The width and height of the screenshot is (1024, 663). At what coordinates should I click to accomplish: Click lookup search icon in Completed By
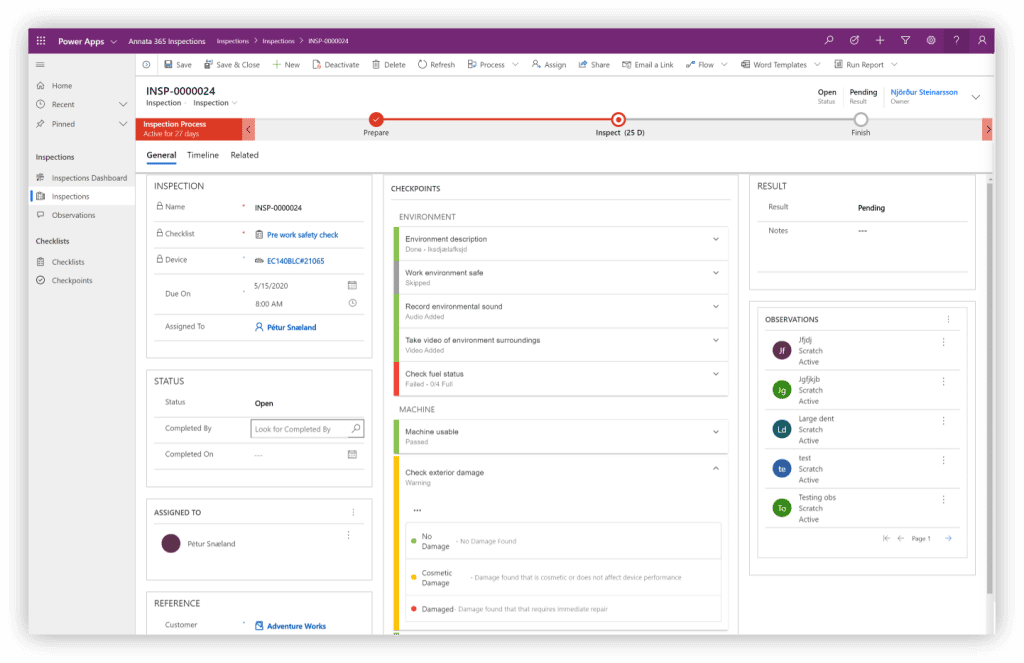coord(356,429)
